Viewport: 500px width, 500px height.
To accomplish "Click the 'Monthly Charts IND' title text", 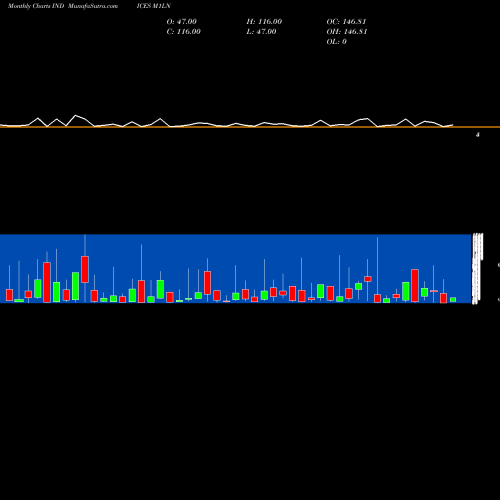I will 36,6.
